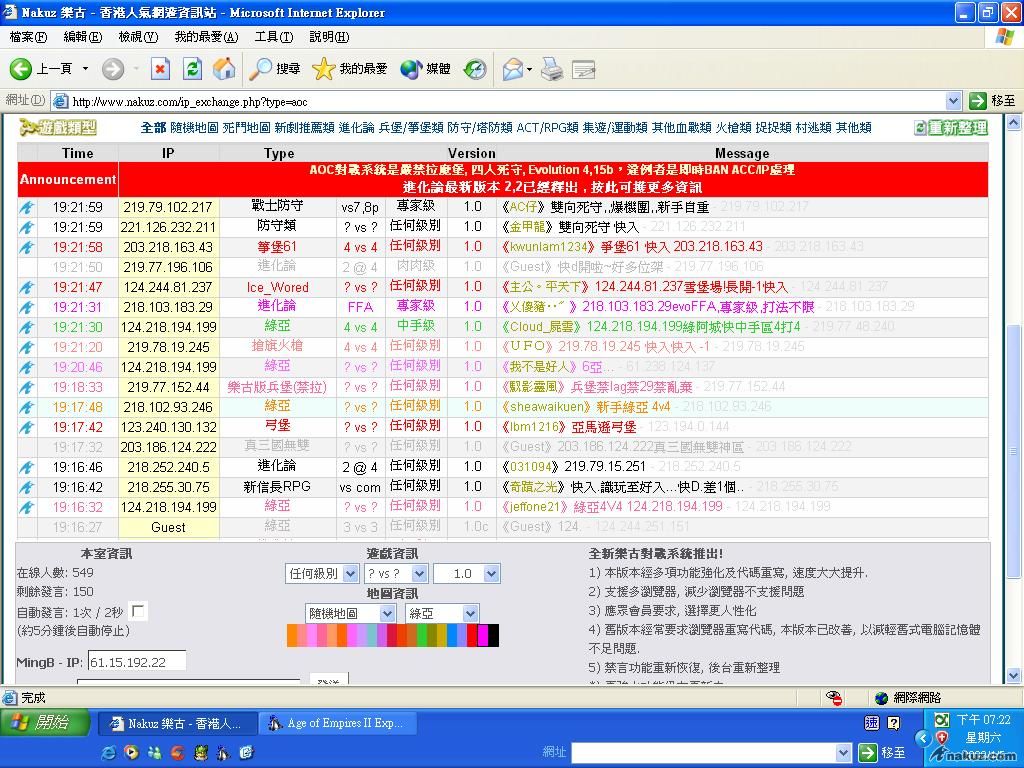Screen dimensions: 1024x768
Task: Click the Print toolbar icon
Action: (552, 69)
